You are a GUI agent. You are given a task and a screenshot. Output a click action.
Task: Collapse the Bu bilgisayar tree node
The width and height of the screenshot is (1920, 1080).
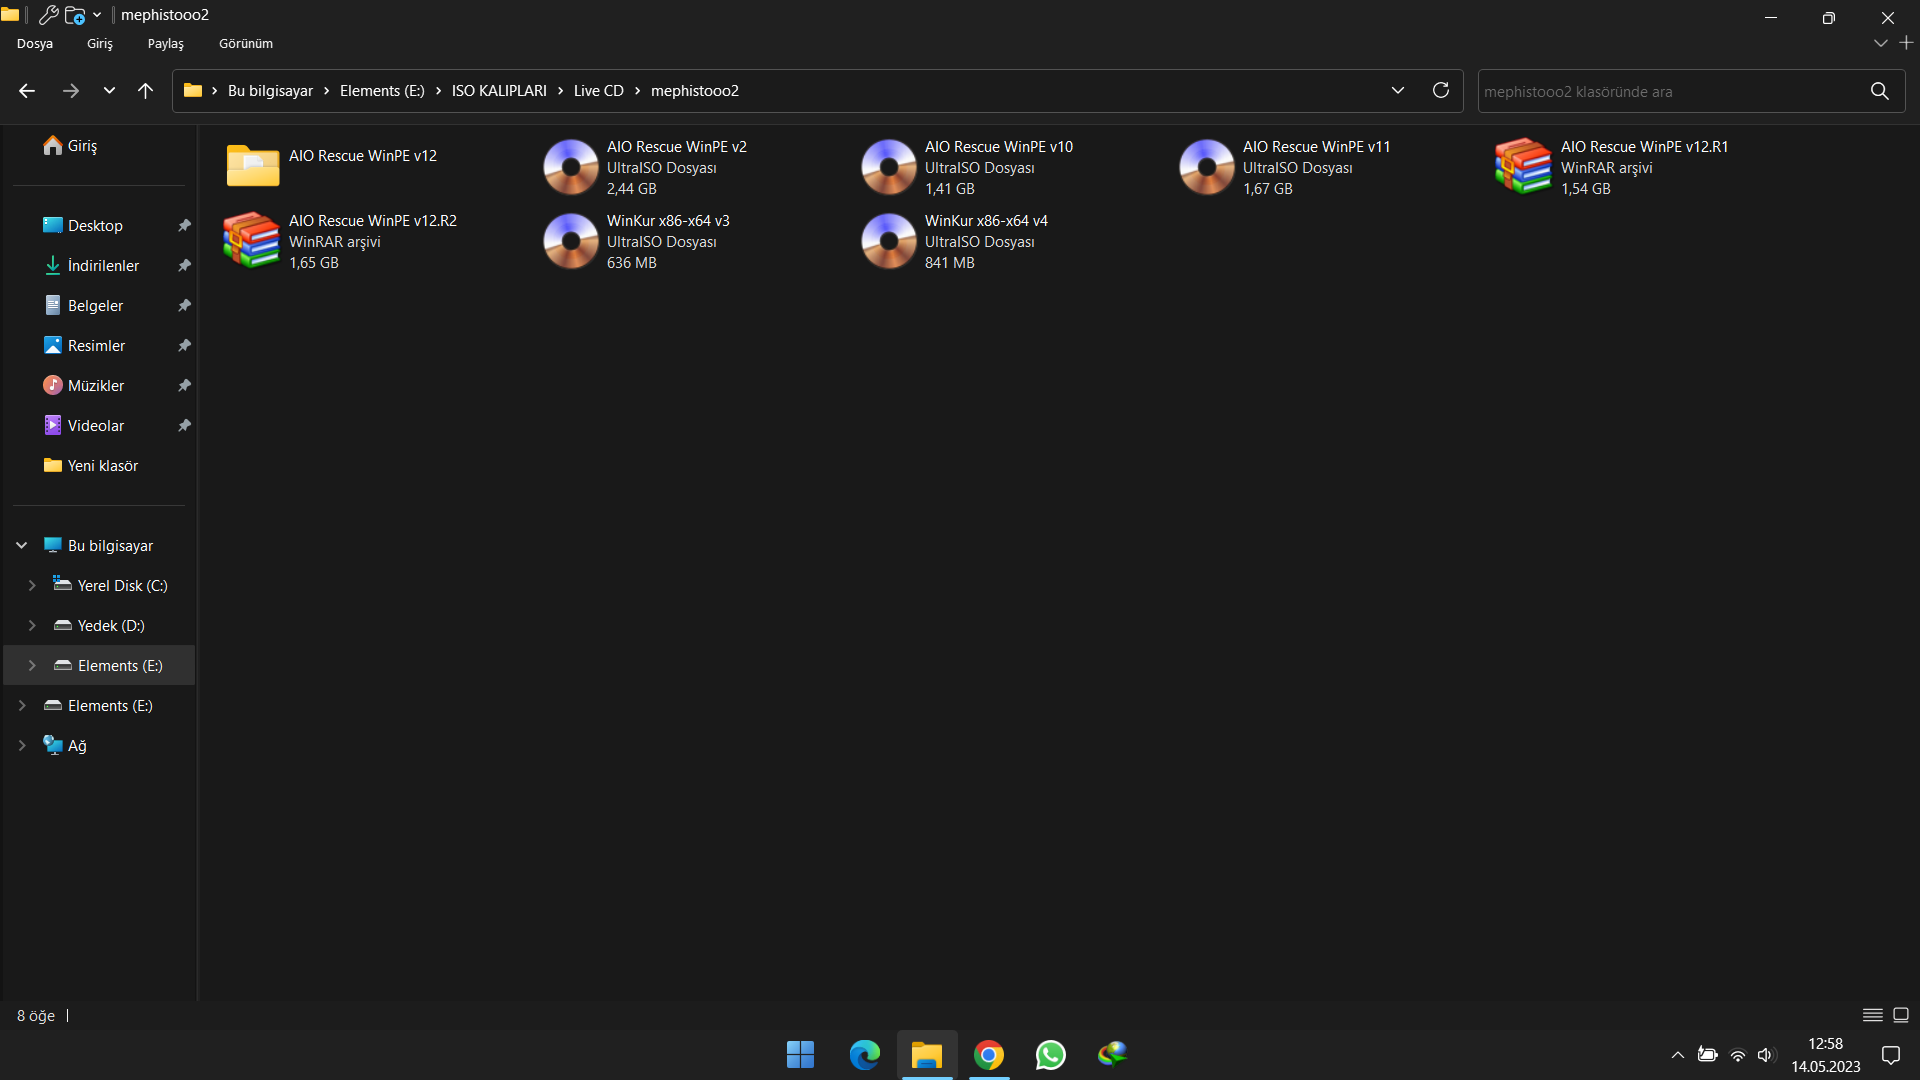point(21,546)
